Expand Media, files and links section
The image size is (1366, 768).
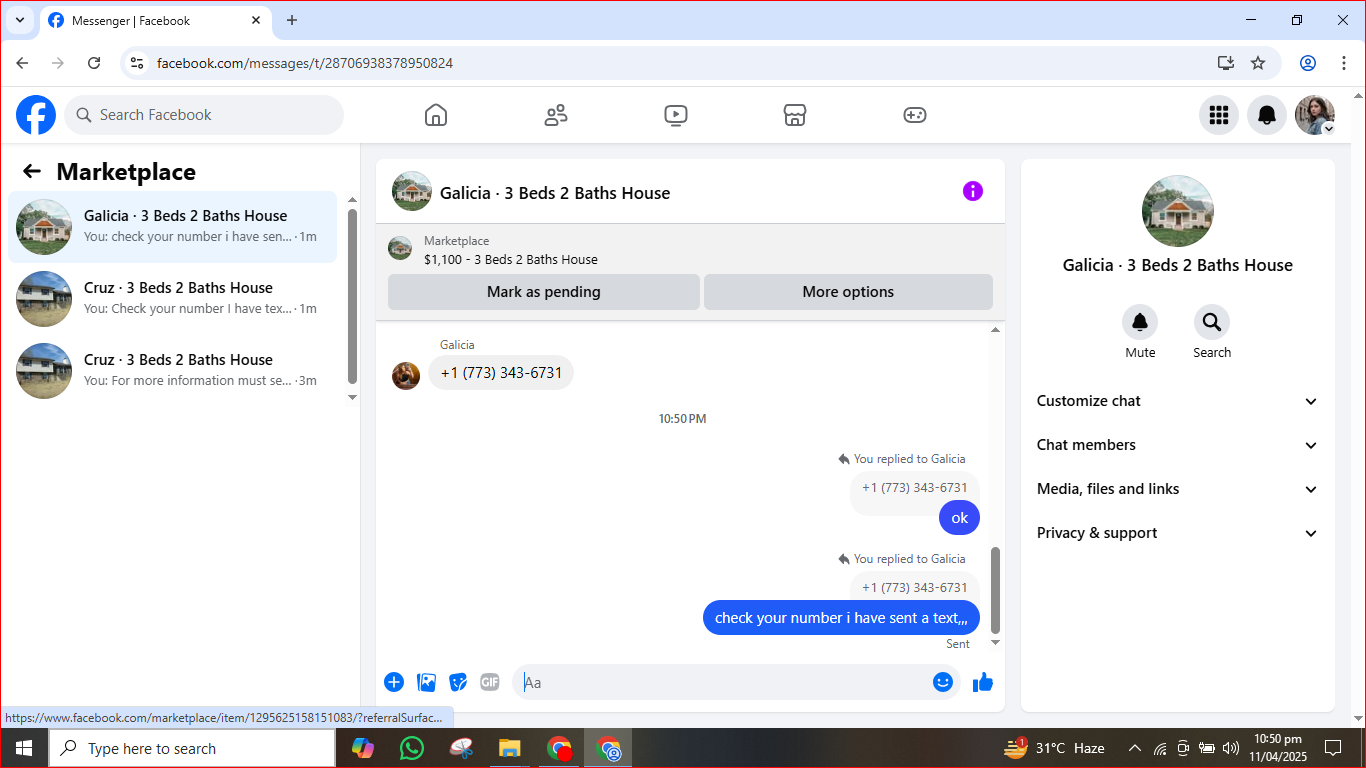tap(1178, 489)
